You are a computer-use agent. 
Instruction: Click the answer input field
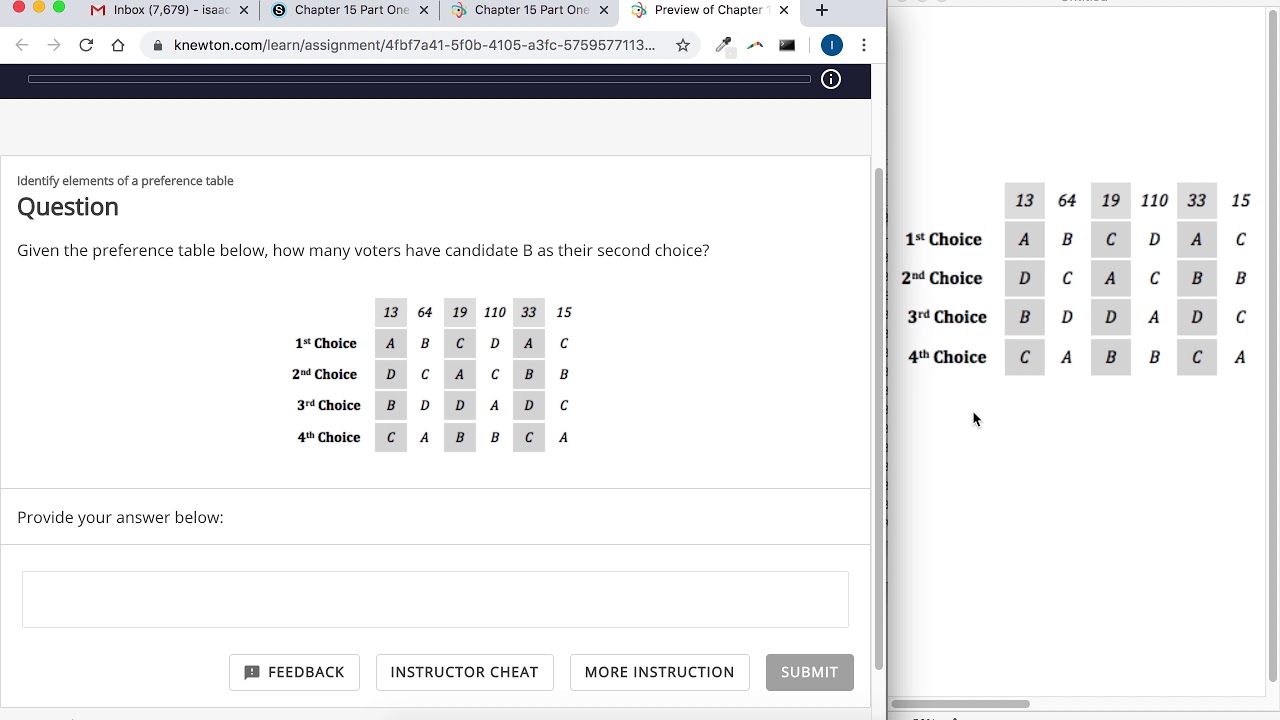[435, 599]
